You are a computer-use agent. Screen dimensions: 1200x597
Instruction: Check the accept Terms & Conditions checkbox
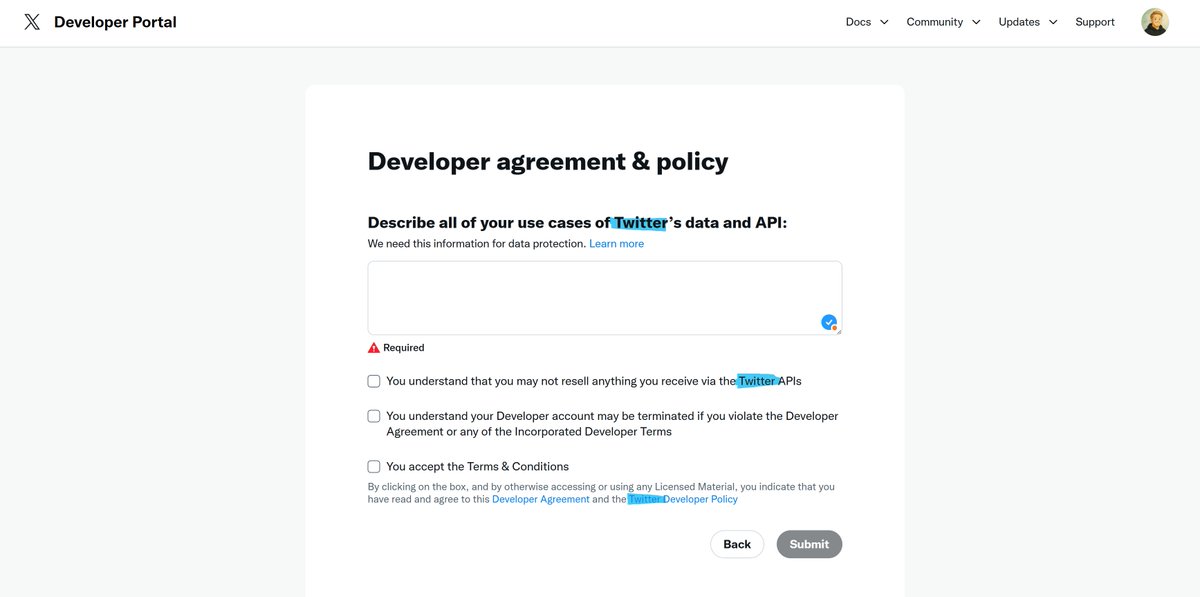coord(374,466)
